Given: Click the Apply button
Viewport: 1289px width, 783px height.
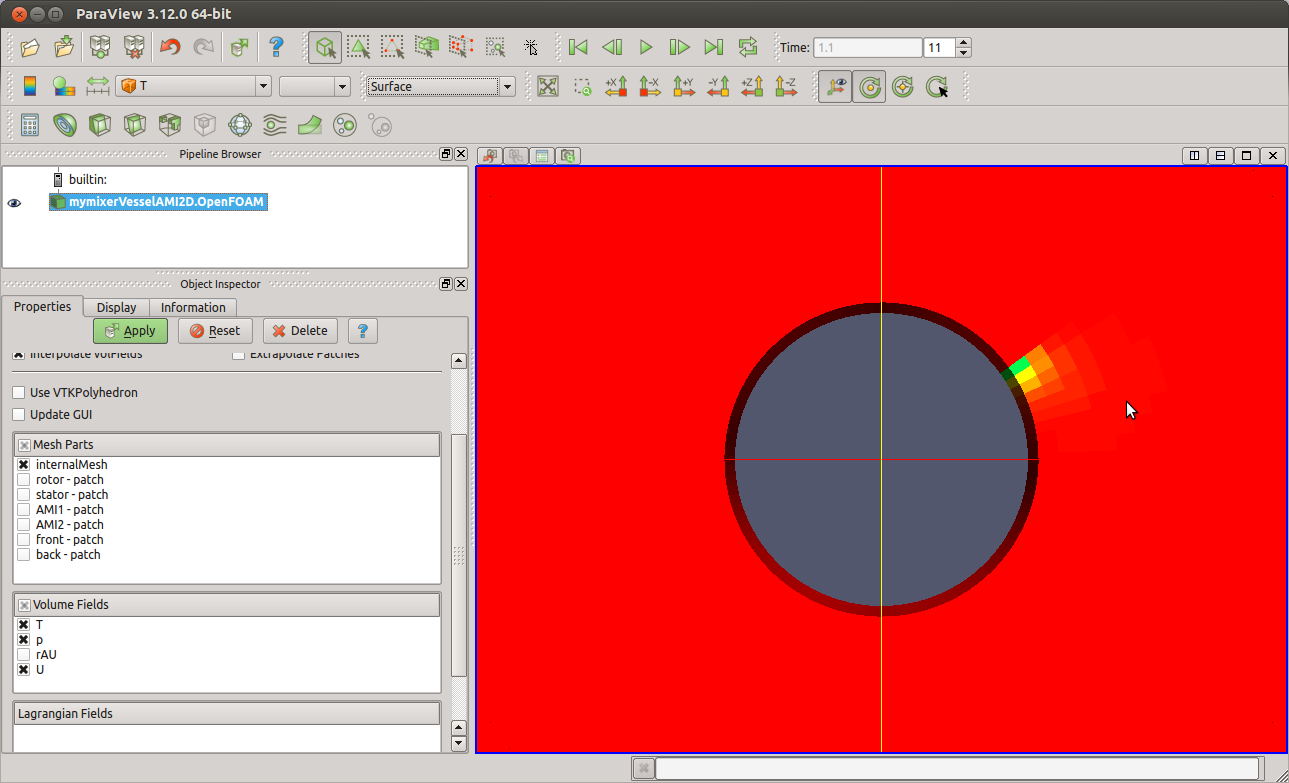Looking at the screenshot, I should [130, 331].
